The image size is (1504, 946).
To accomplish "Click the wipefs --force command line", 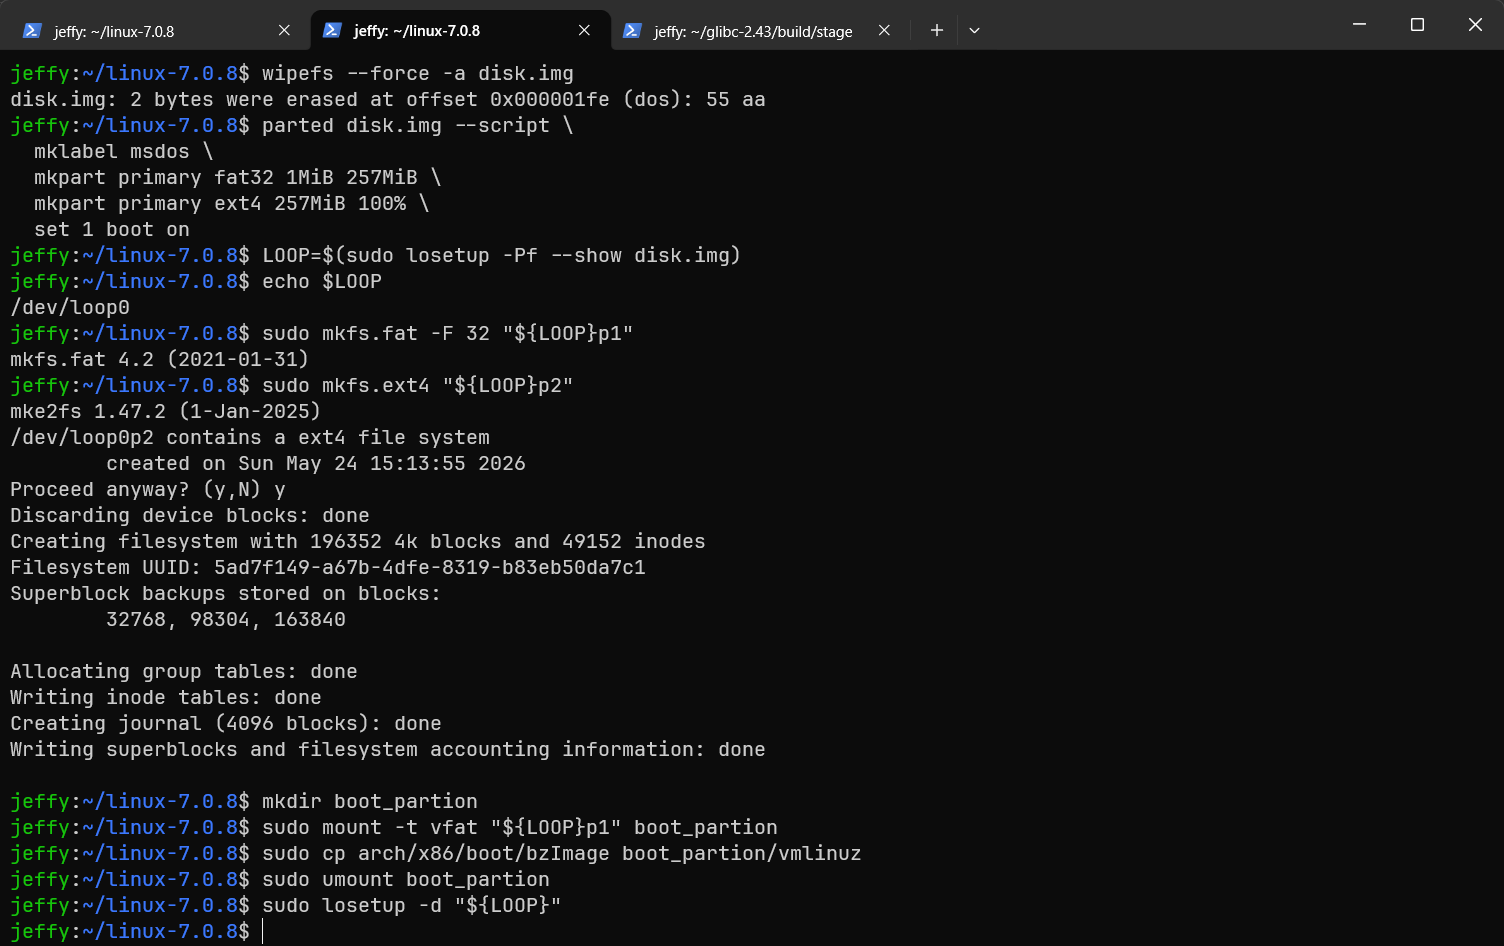I will [418, 73].
